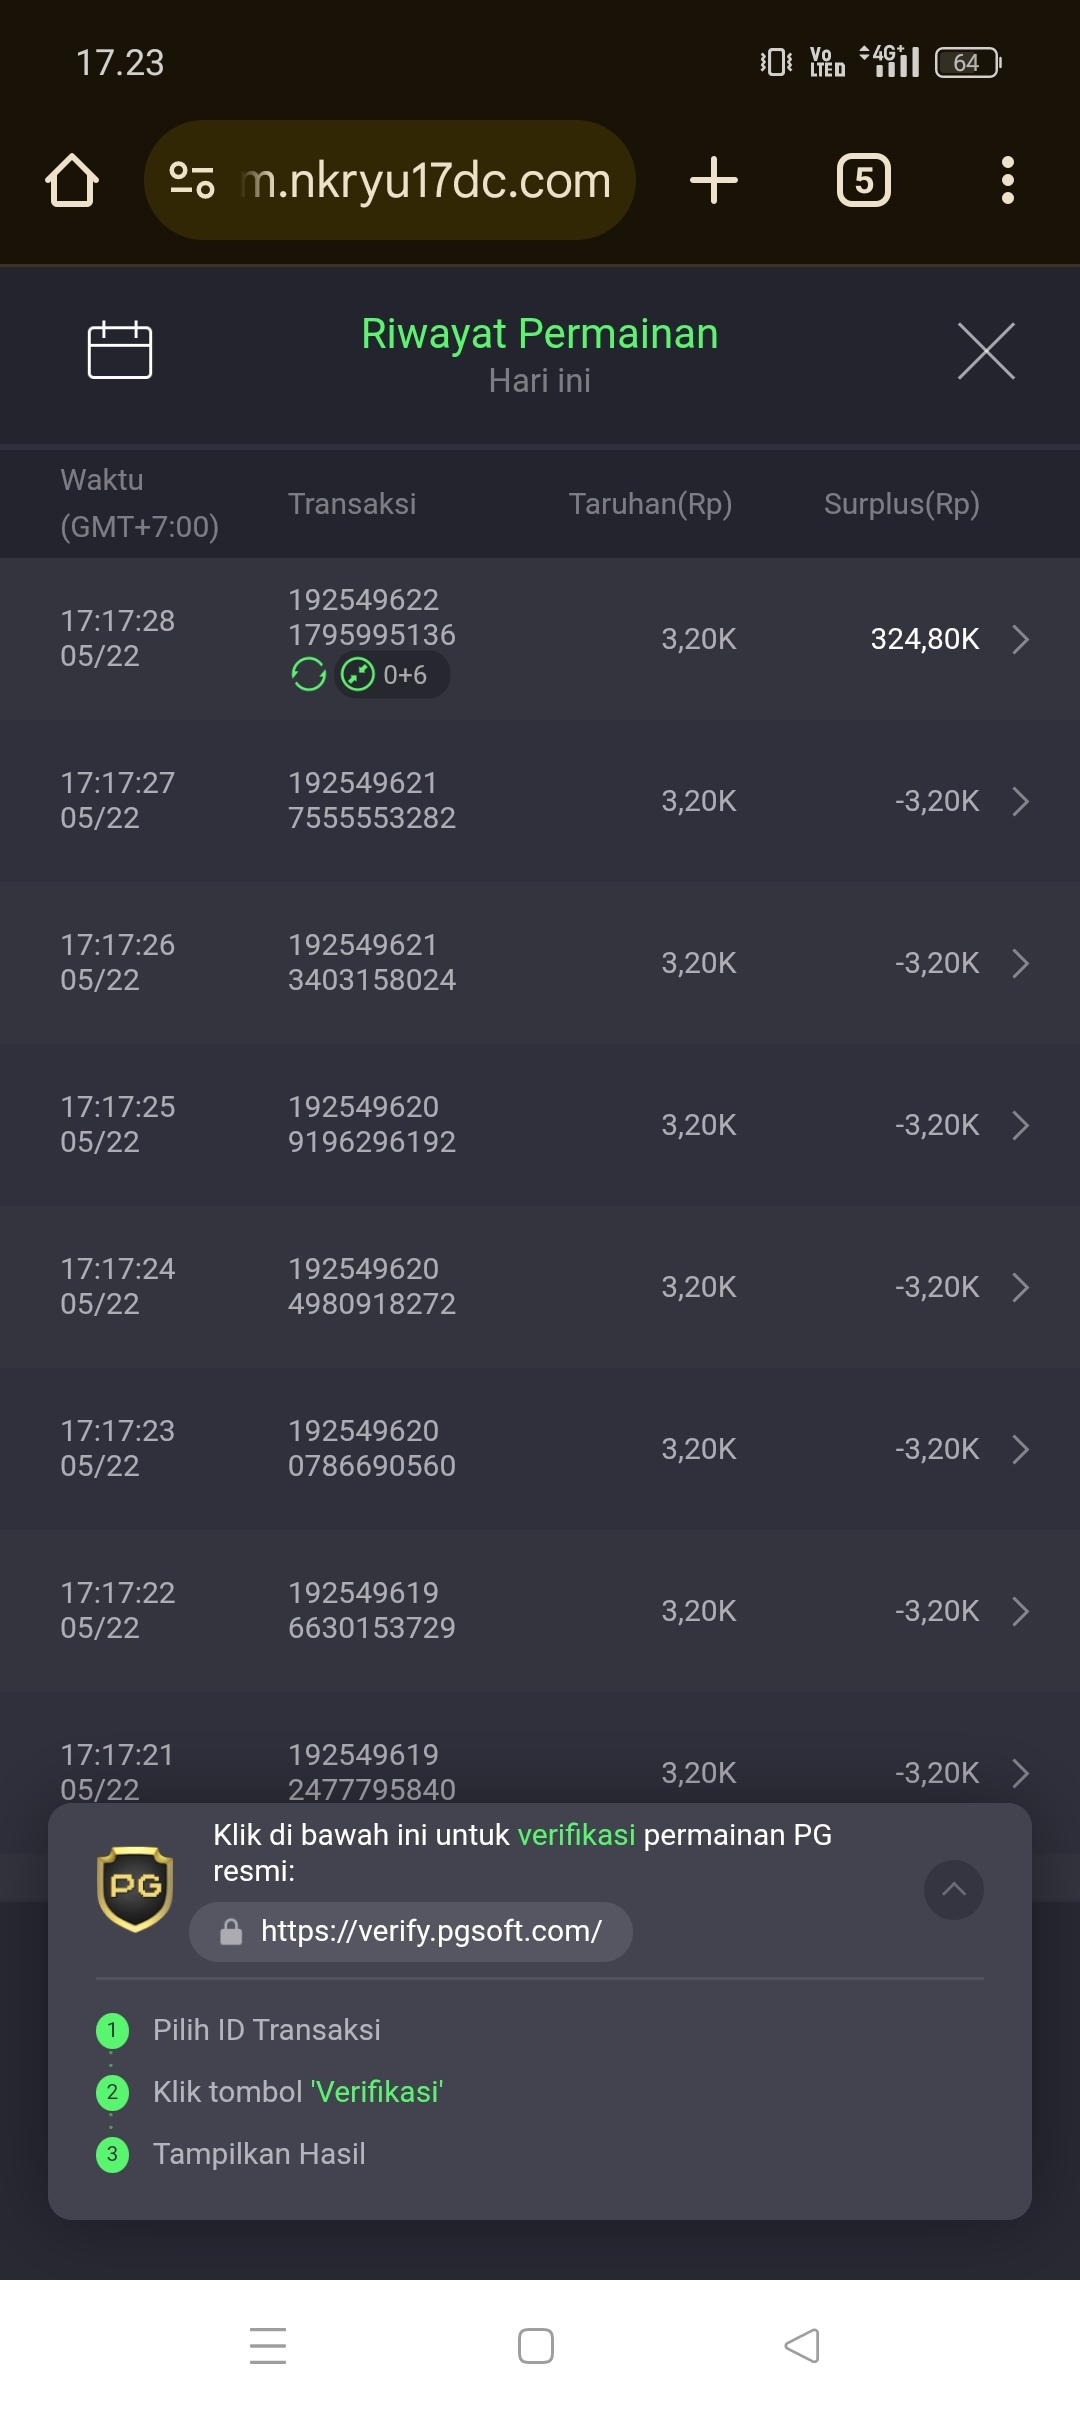Expand details for the 17:17:27 transaction
Viewport: 1080px width, 2412px height.
[x=1020, y=801]
